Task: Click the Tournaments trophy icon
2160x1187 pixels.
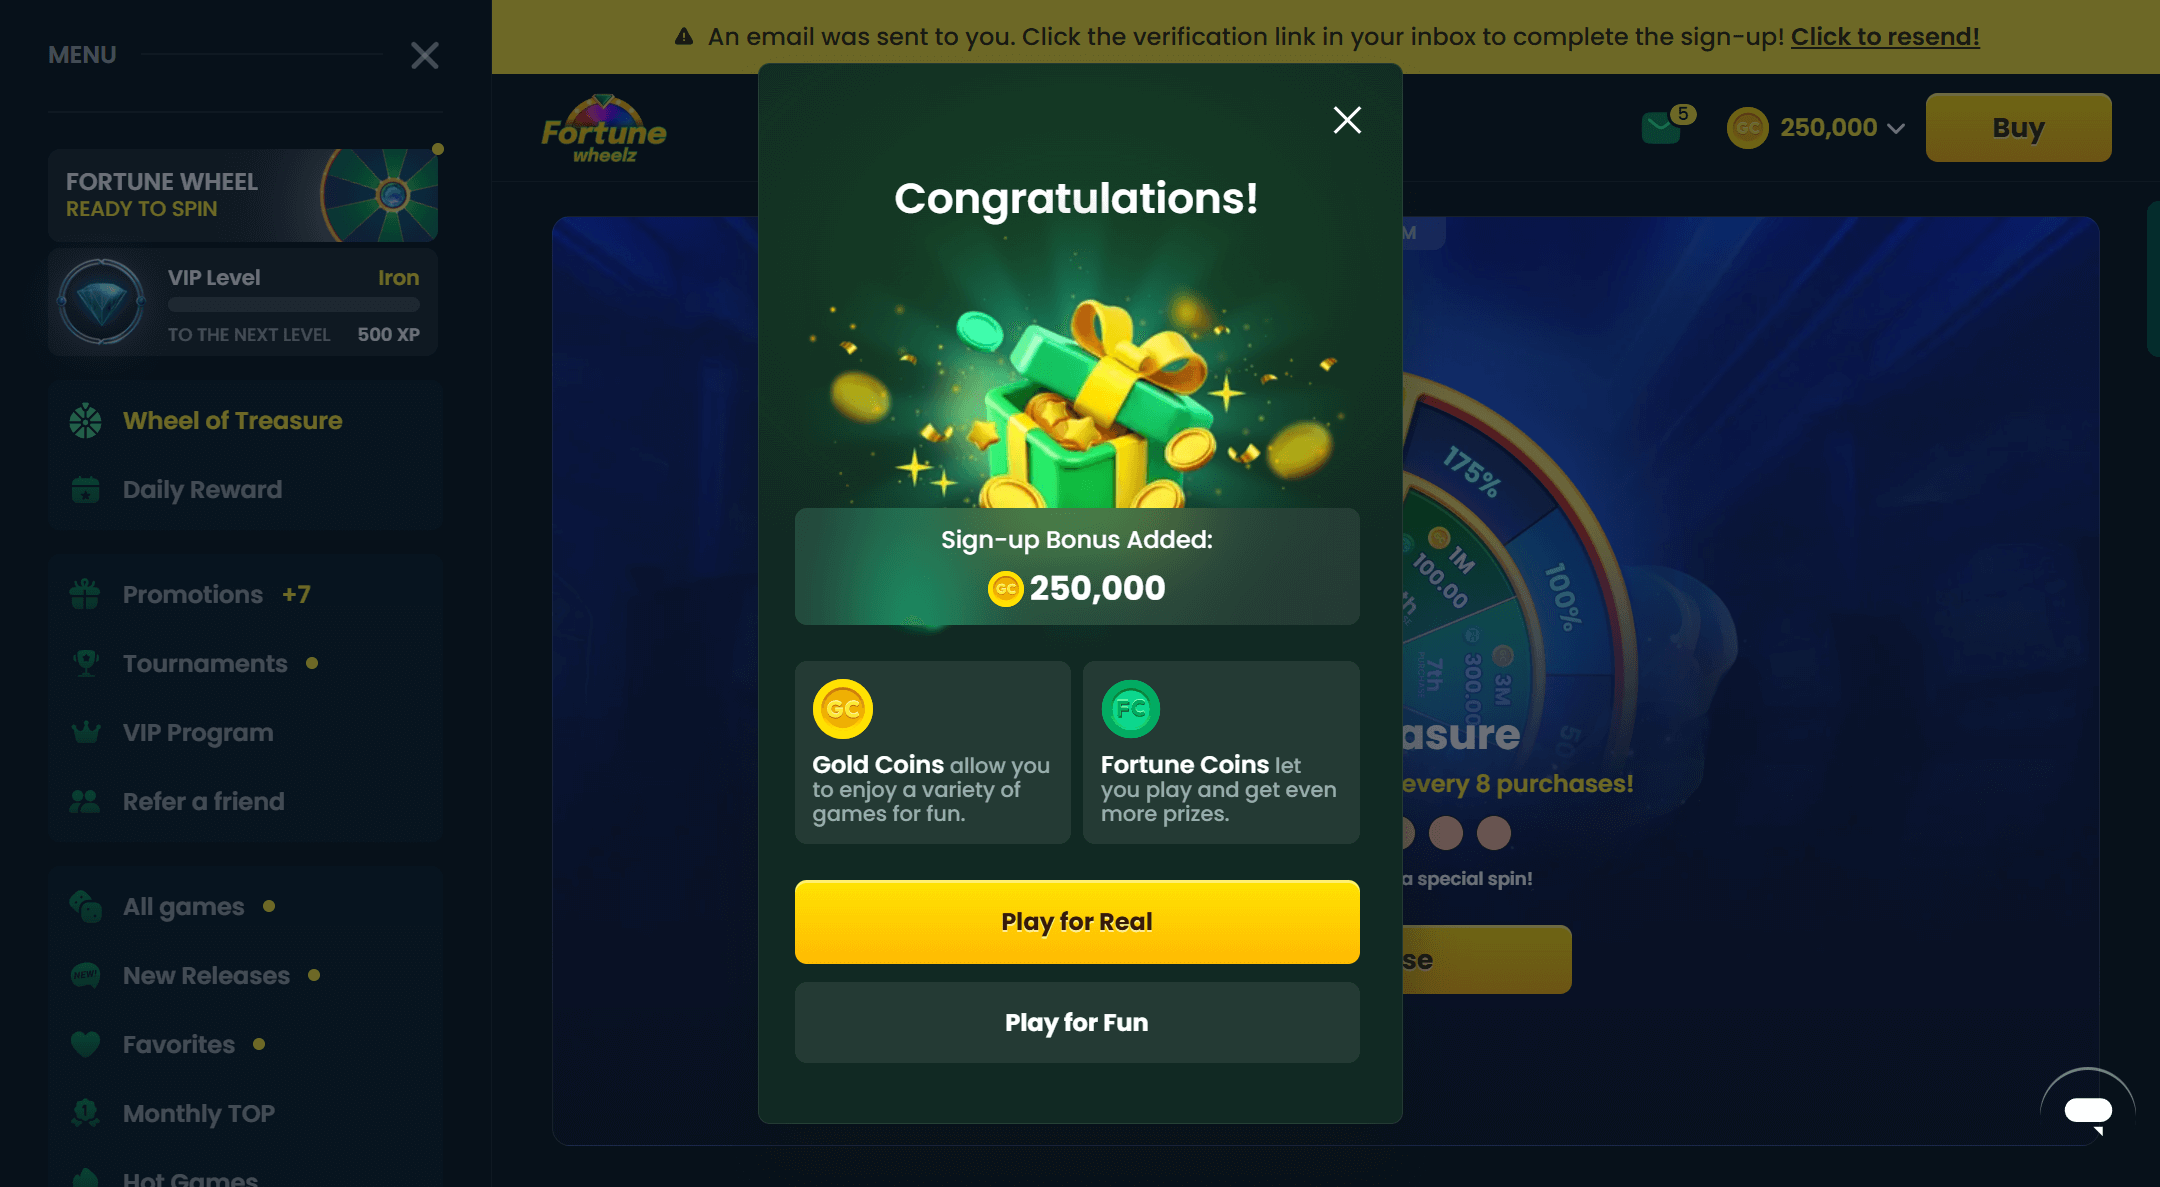Action: pos(86,663)
